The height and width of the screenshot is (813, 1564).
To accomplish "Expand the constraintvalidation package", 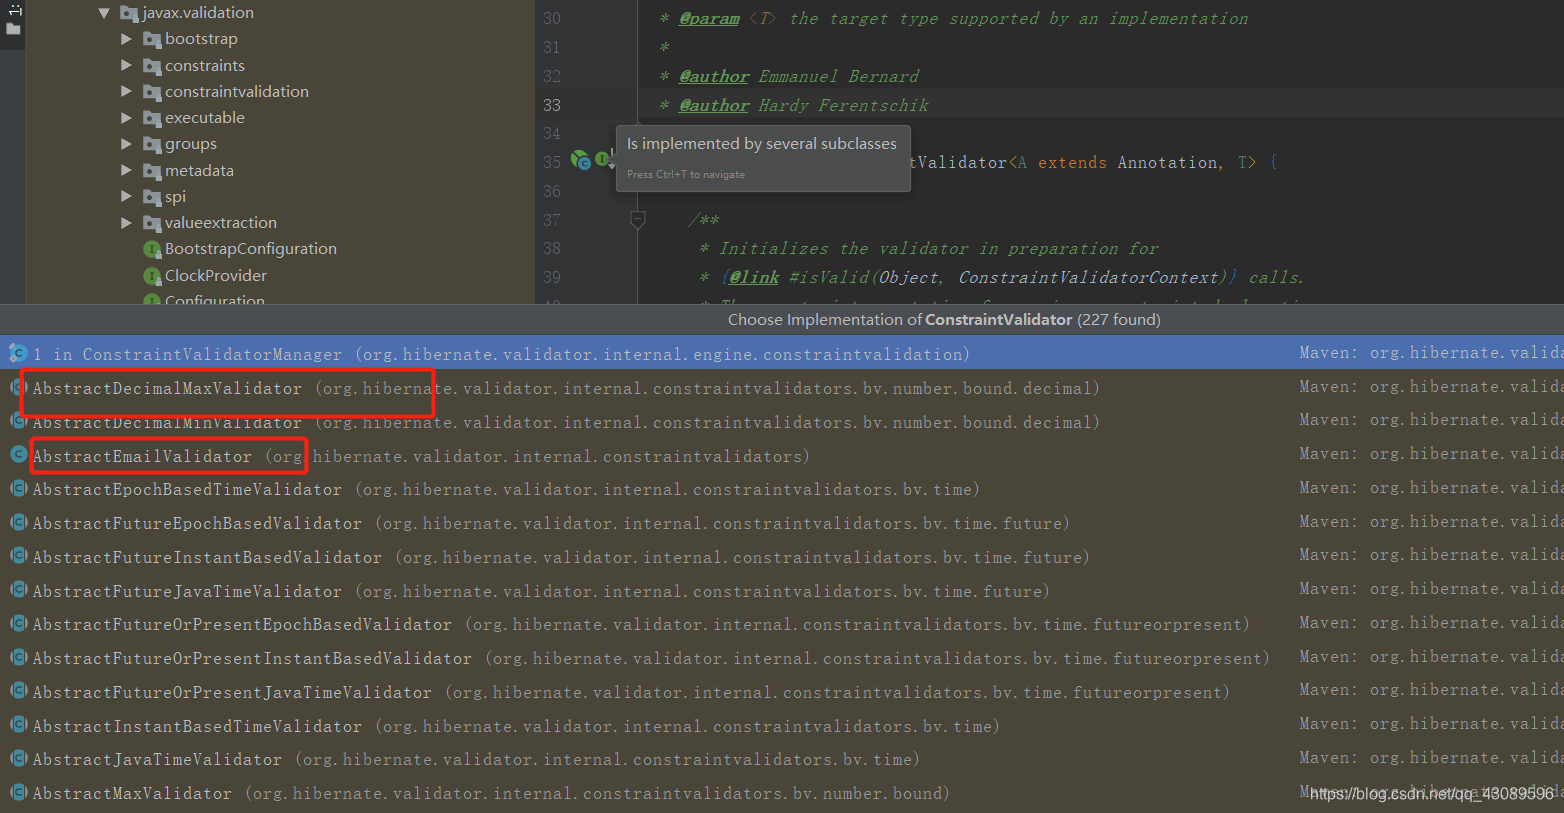I will click(x=126, y=91).
